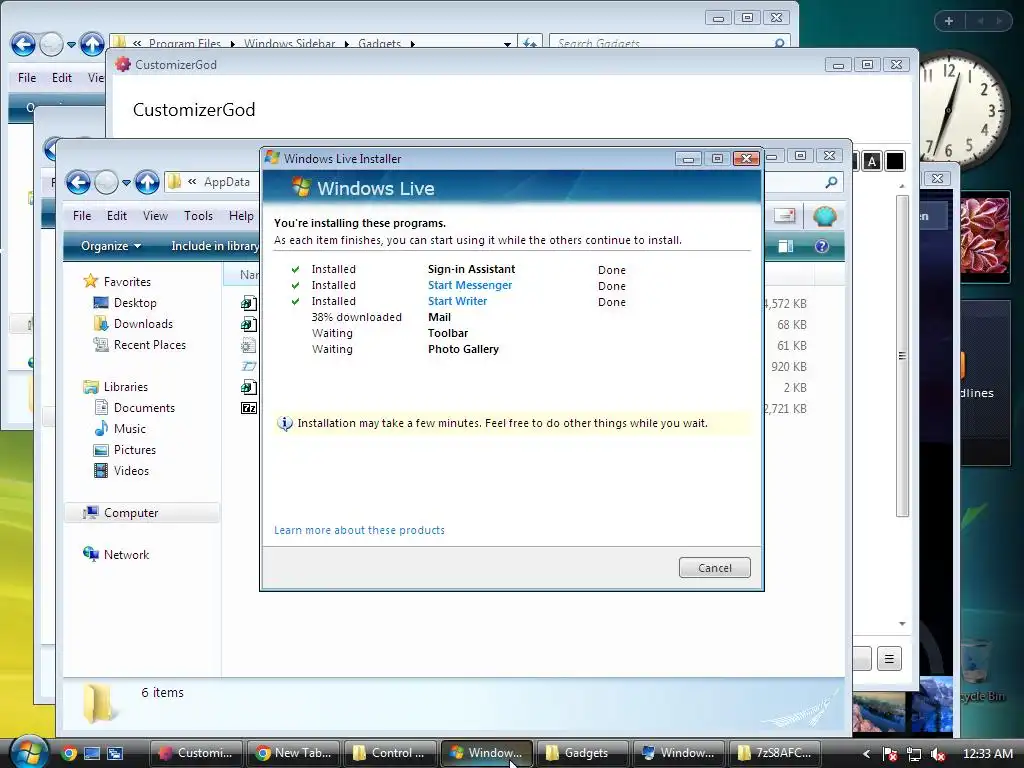
Task: Show hidden tray icons arrow
Action: pos(866,754)
